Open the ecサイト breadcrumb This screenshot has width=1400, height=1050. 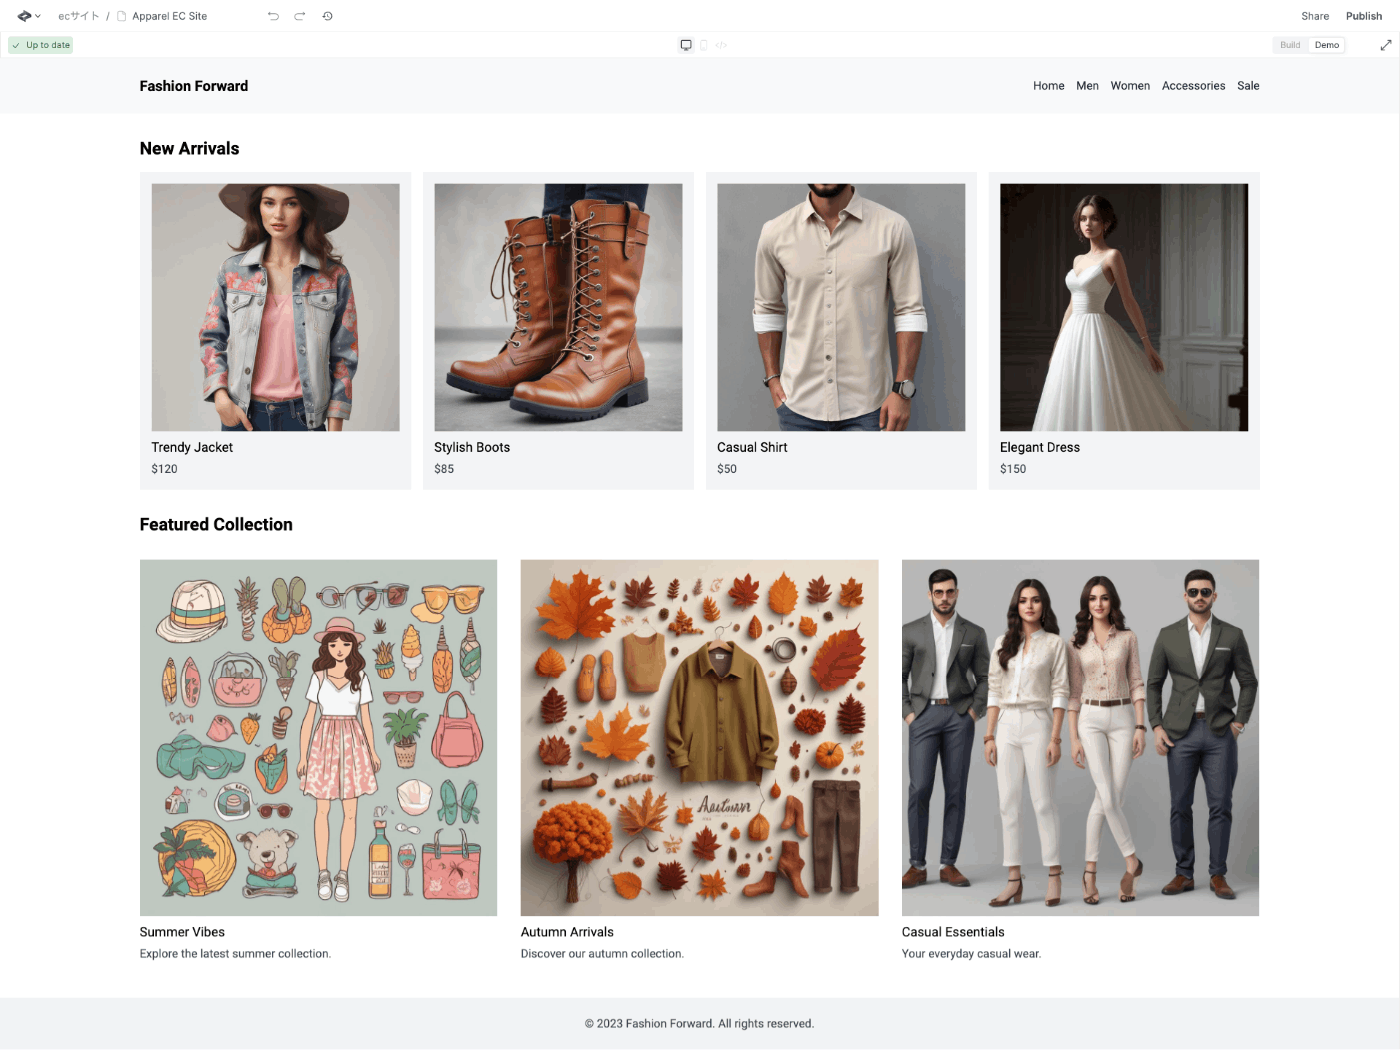click(78, 16)
